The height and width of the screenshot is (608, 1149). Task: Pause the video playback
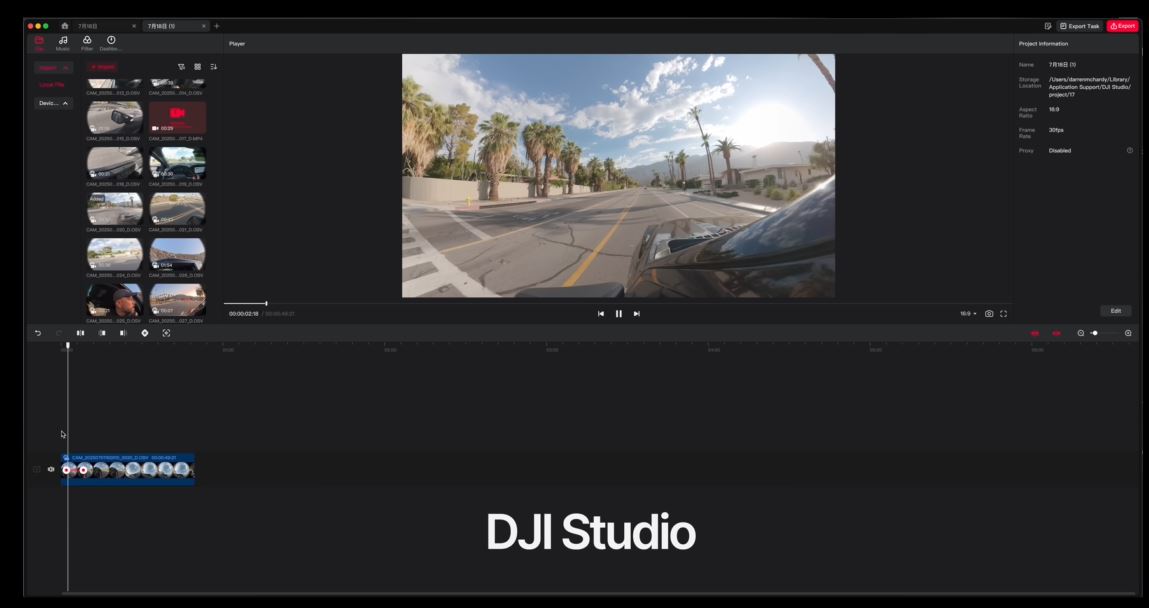tap(618, 314)
